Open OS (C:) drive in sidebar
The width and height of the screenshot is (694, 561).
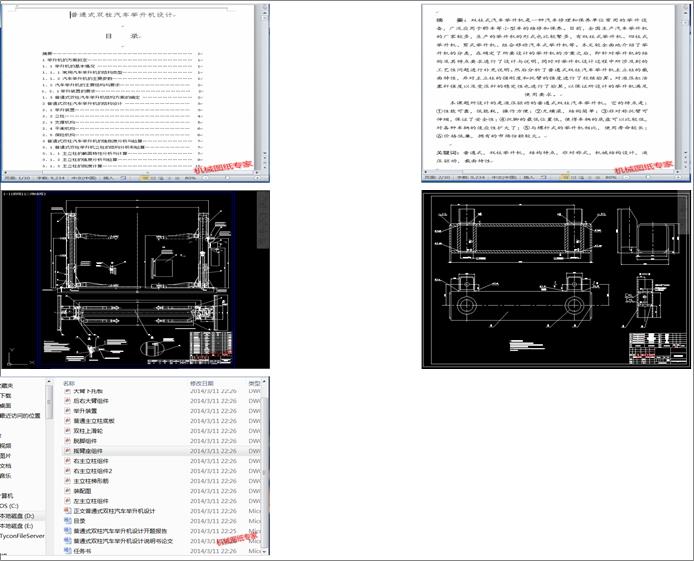pyautogui.click(x=9, y=506)
